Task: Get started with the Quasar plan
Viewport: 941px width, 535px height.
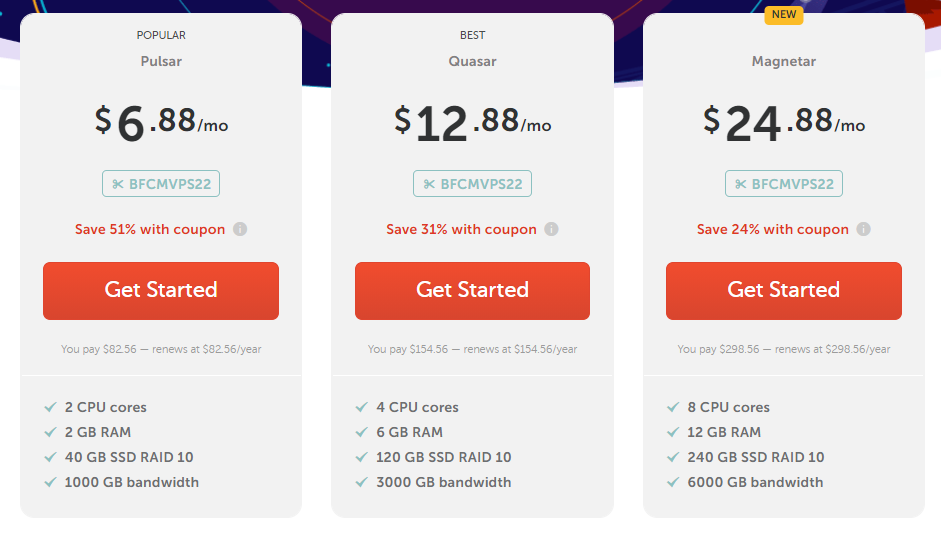Action: [472, 291]
